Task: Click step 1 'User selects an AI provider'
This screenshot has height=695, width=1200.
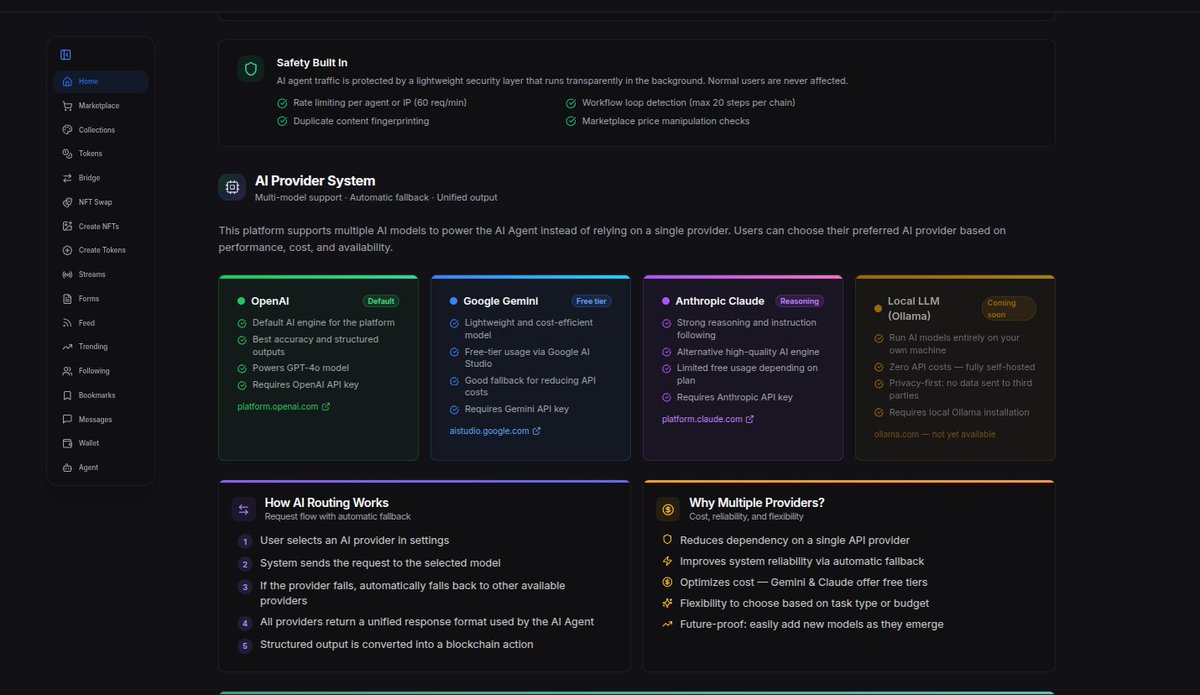Action: (x=355, y=540)
